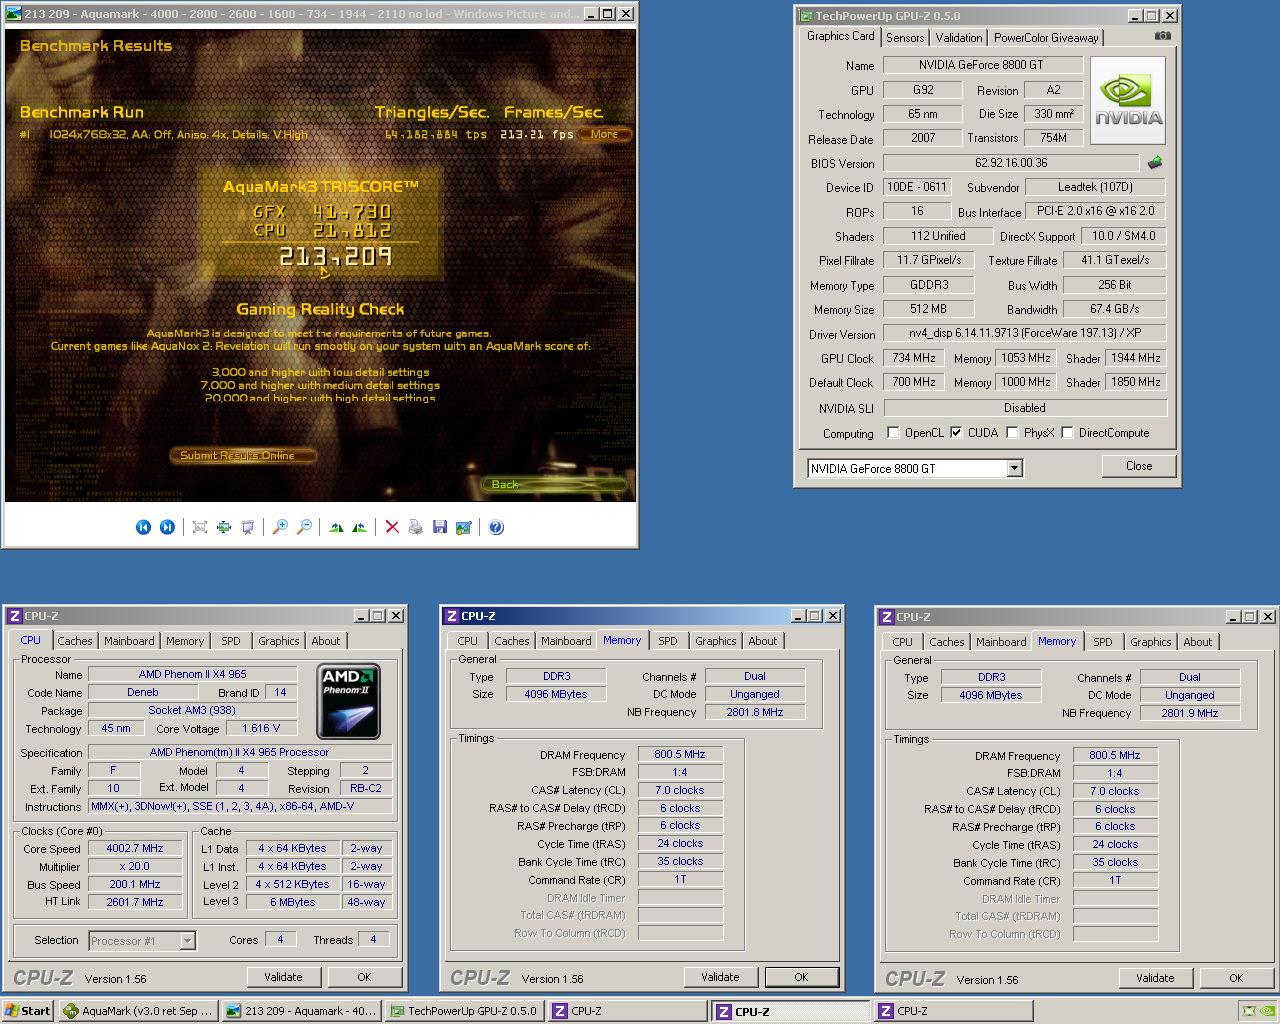Viewport: 1280px width, 1024px height.
Task: Open About tab in right CPU-Z window
Action: coord(1198,642)
